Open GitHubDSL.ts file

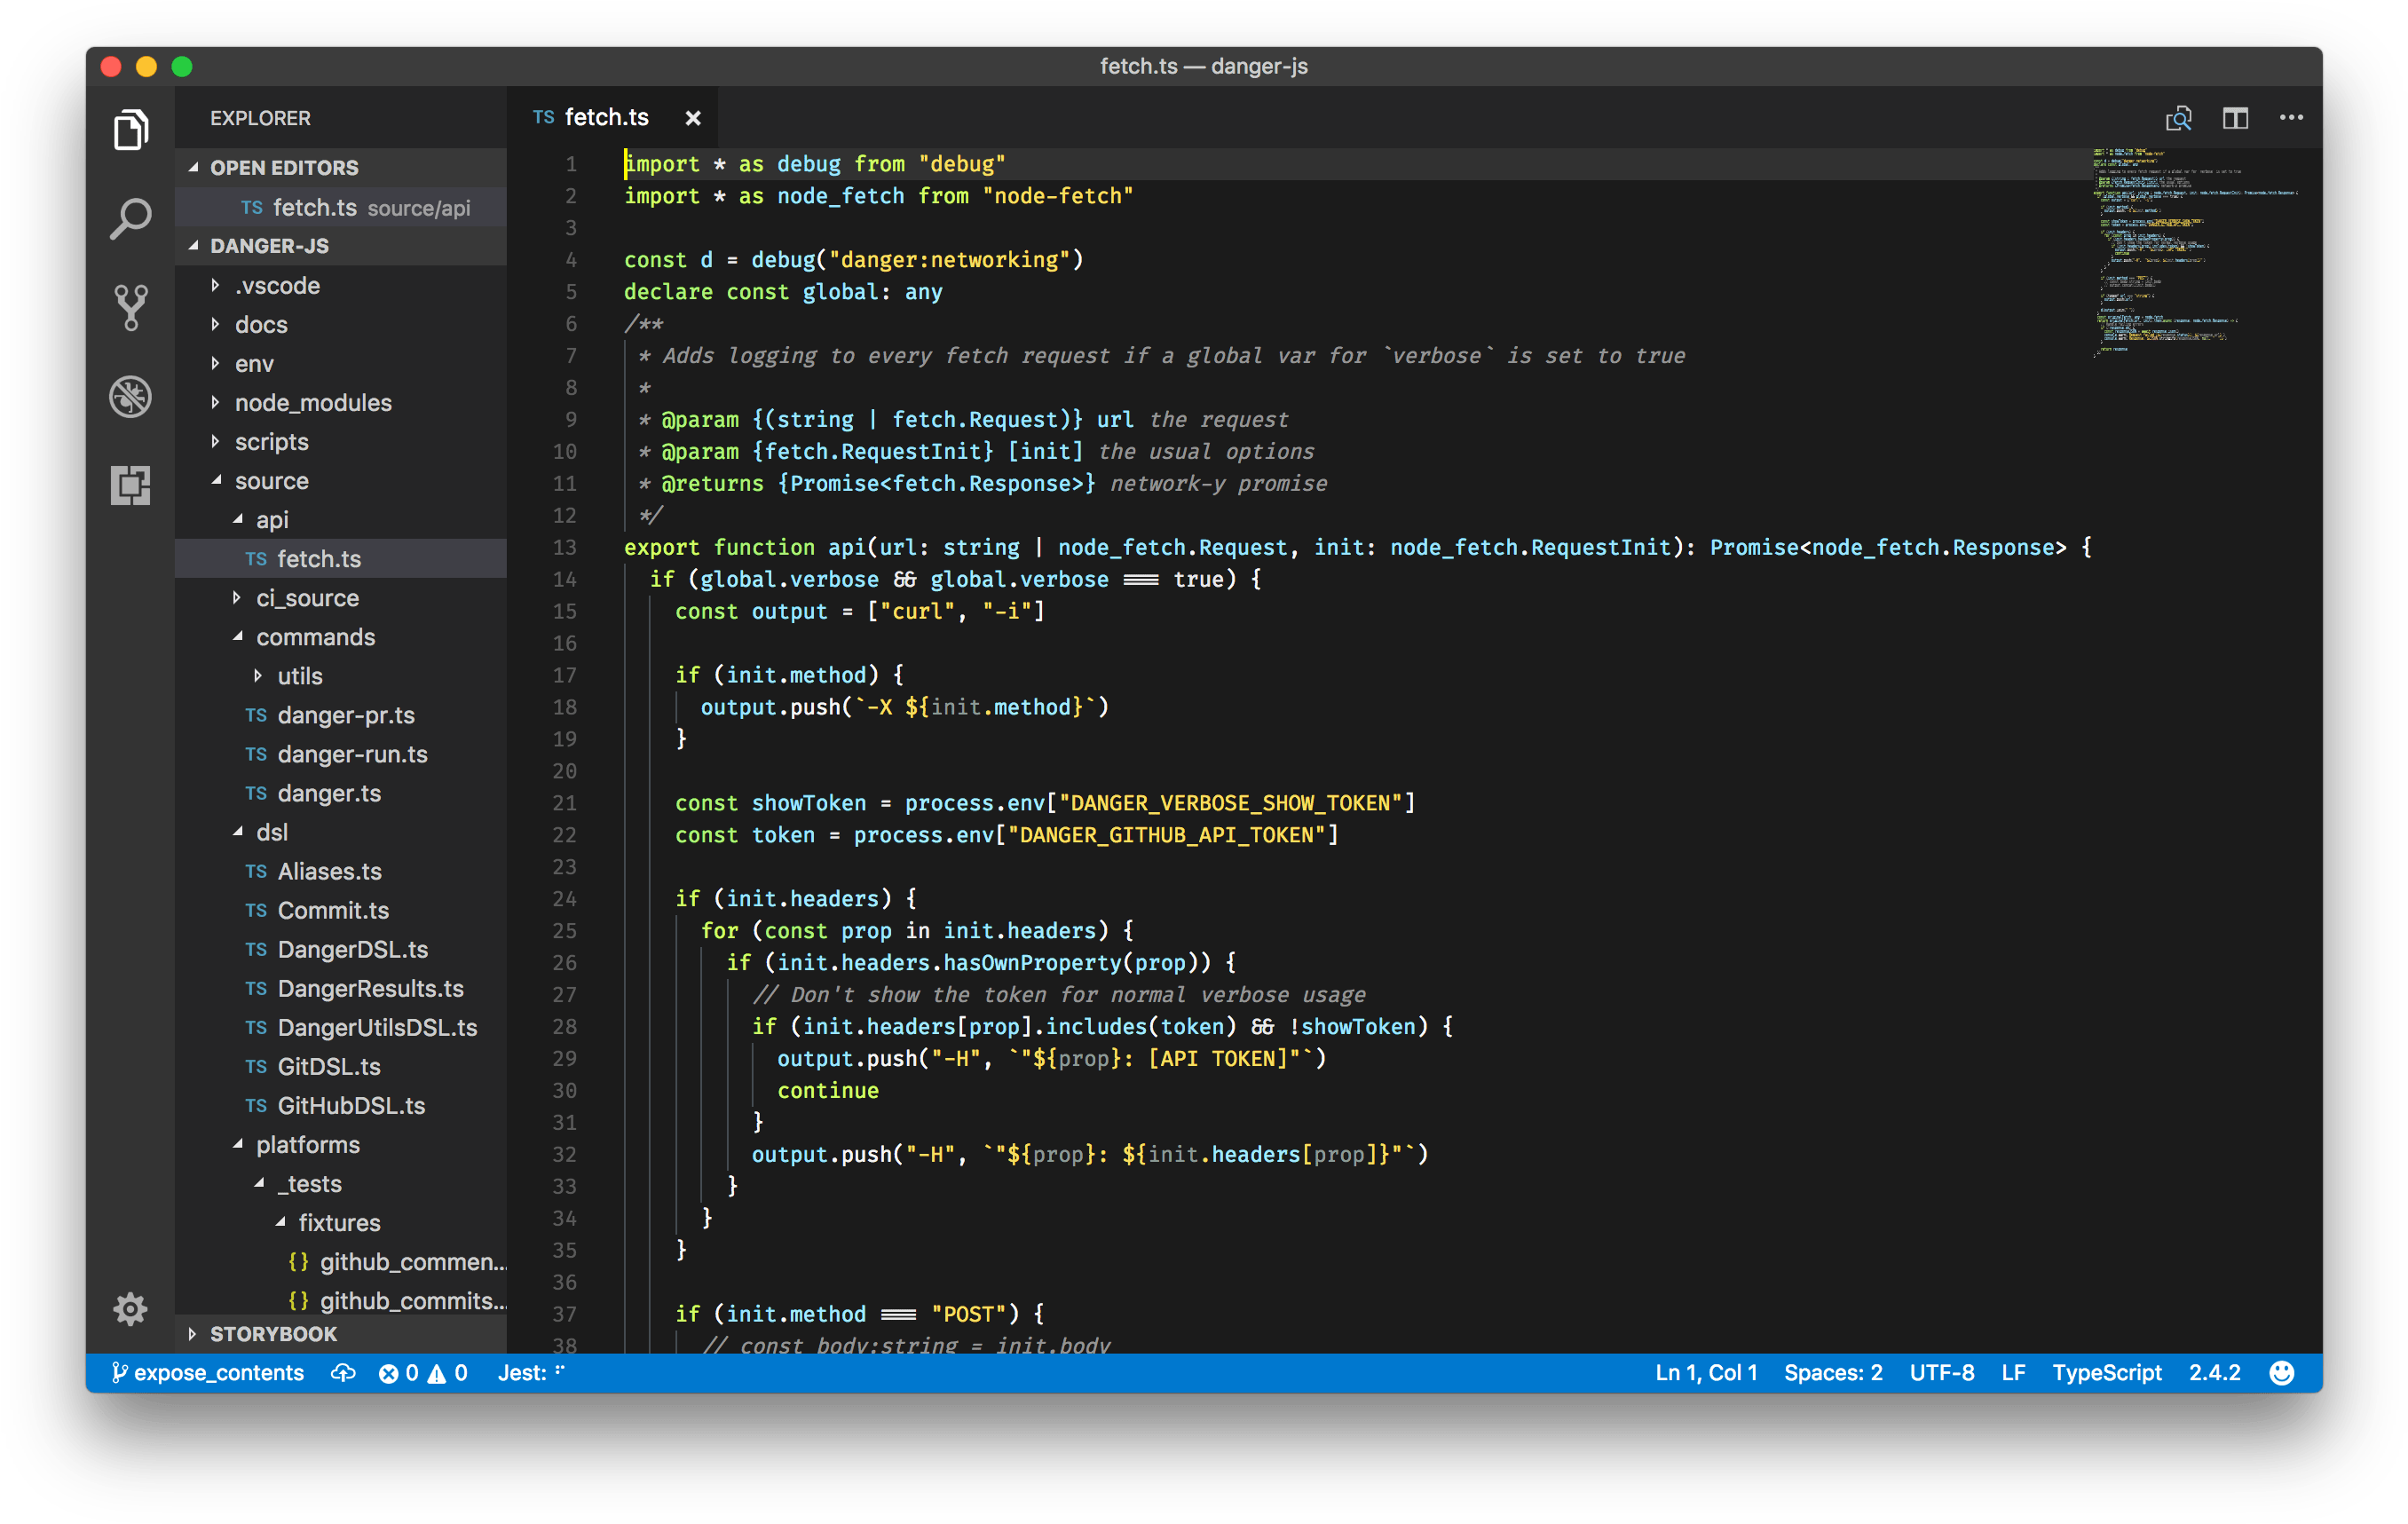tap(341, 1105)
